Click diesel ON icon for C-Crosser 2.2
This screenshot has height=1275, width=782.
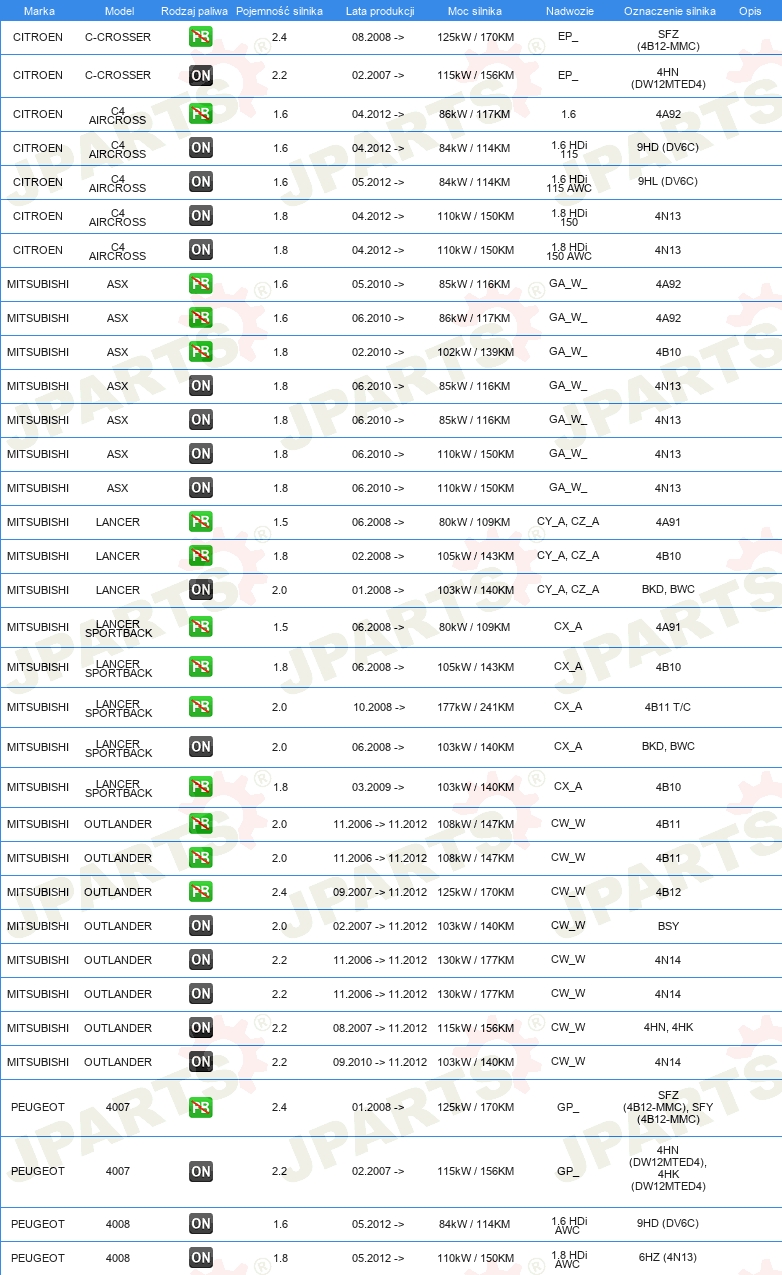click(201, 75)
